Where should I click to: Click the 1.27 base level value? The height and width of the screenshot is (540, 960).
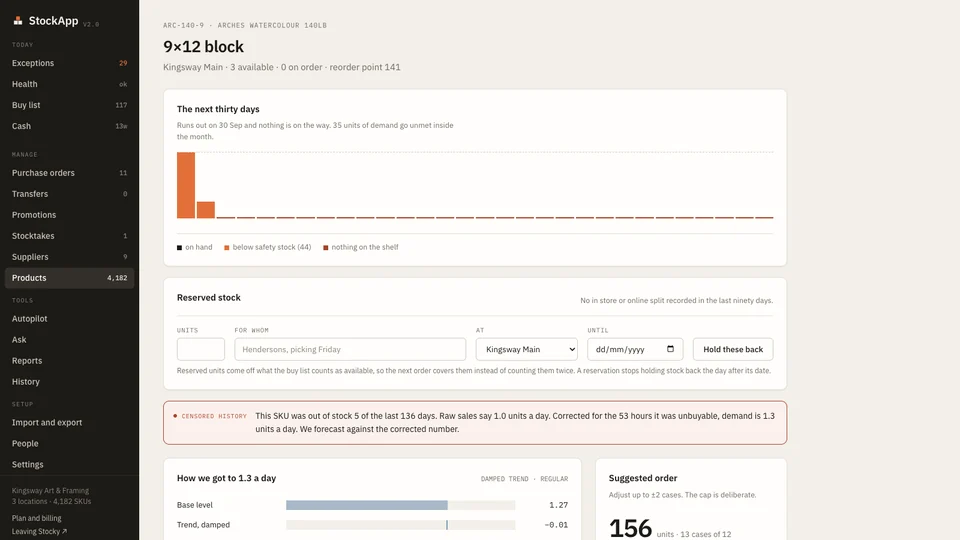[x=558, y=505]
